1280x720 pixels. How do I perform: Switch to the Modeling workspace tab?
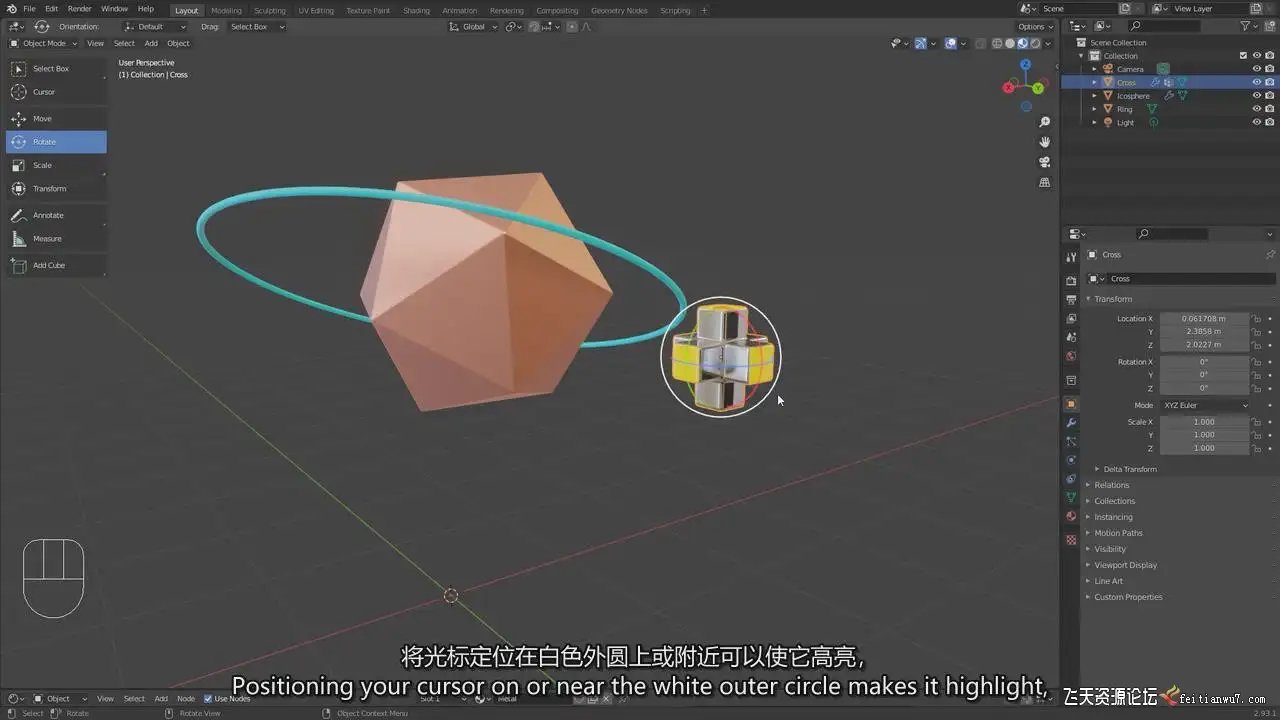coord(226,10)
